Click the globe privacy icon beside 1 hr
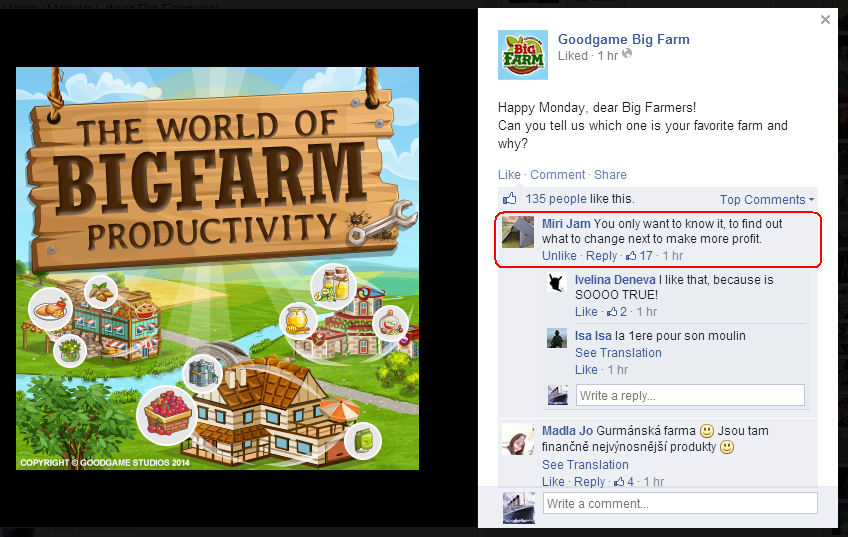 coord(627,54)
